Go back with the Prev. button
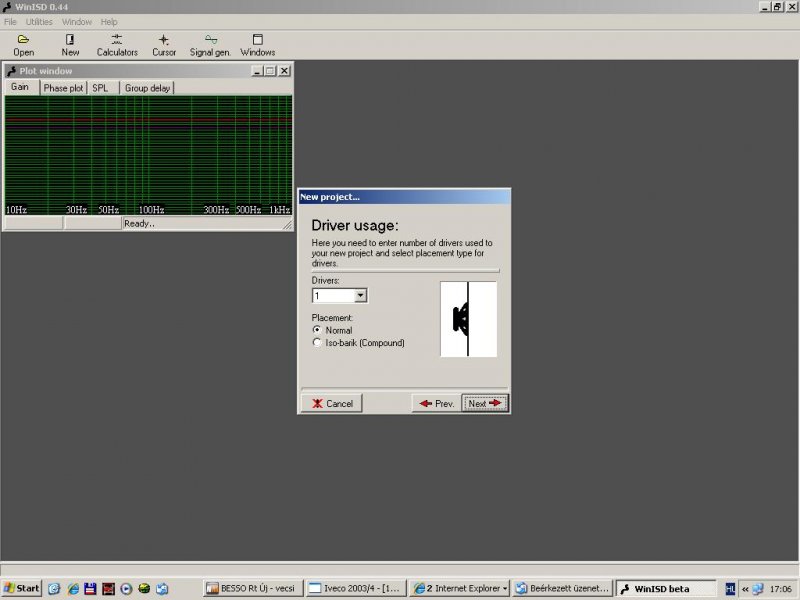Screen dimensions: 800x600 click(436, 403)
